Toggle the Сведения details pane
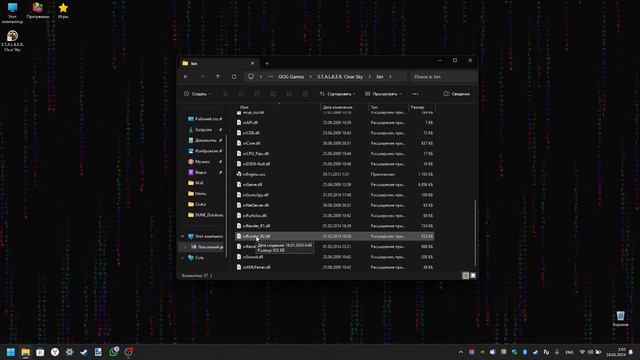The height and width of the screenshot is (360, 640). click(x=457, y=94)
